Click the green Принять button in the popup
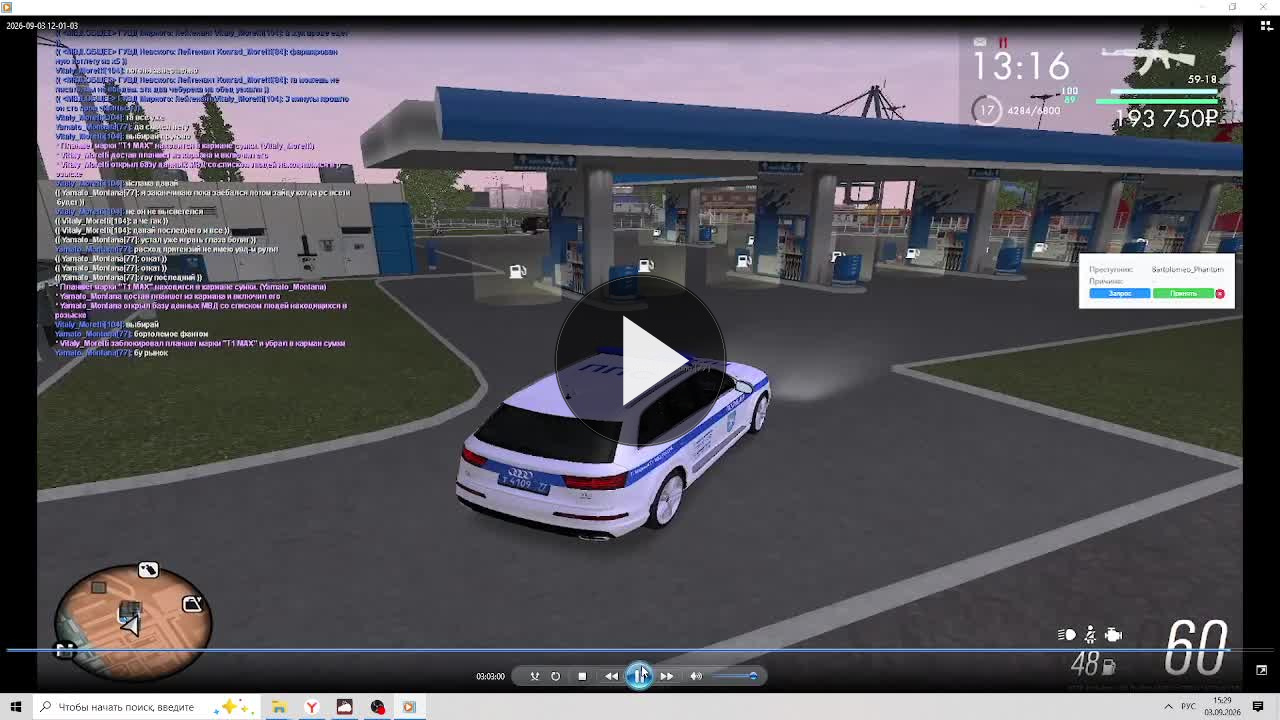The image size is (1280, 720). (1183, 293)
